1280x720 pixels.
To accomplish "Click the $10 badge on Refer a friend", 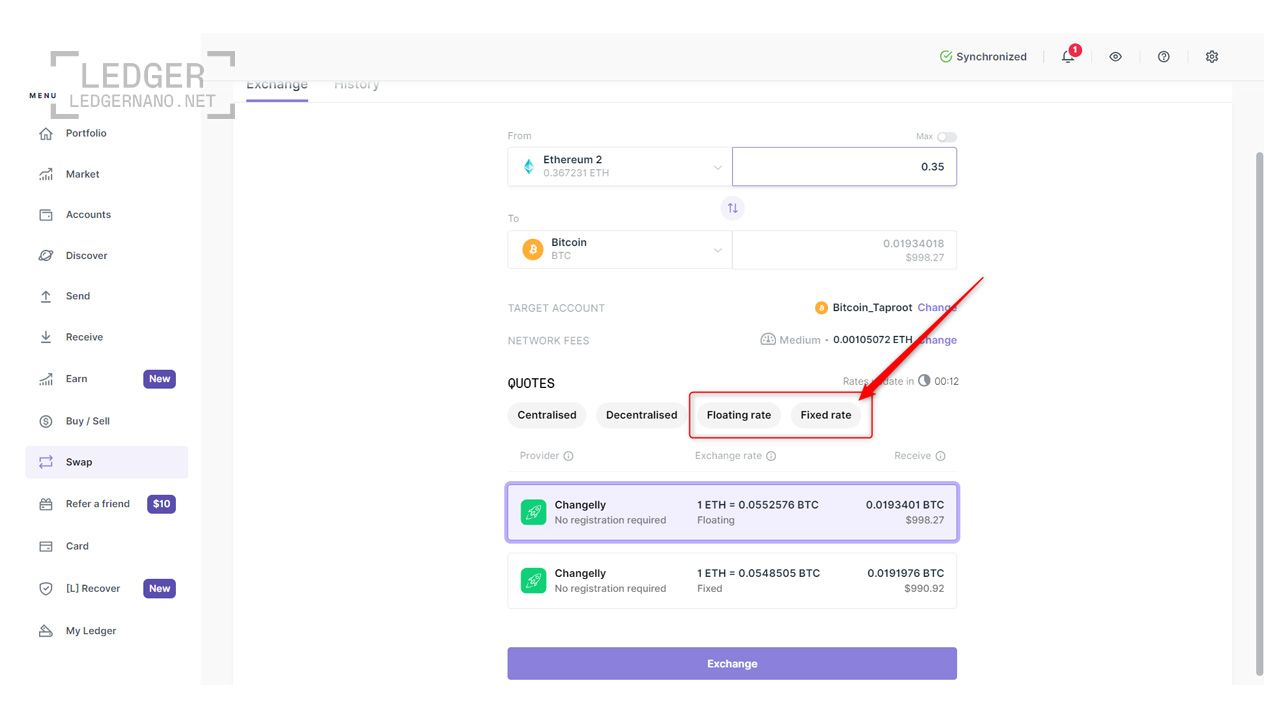I will click(161, 504).
